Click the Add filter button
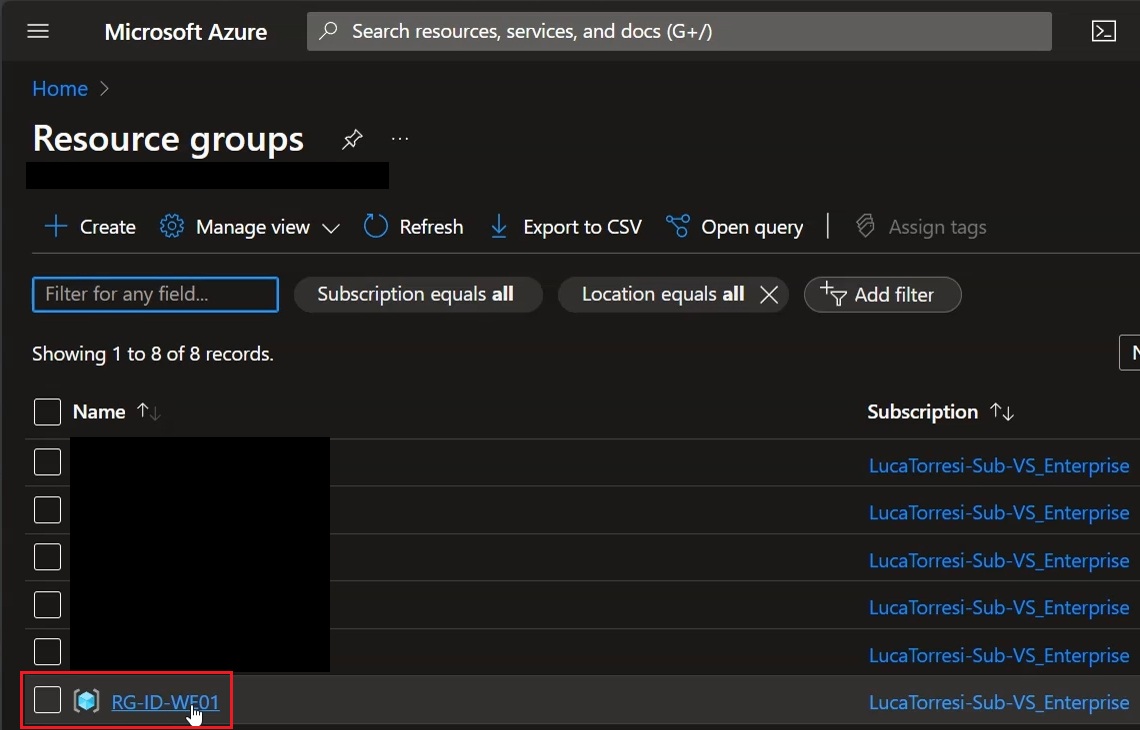The height and width of the screenshot is (730, 1140). click(x=883, y=294)
